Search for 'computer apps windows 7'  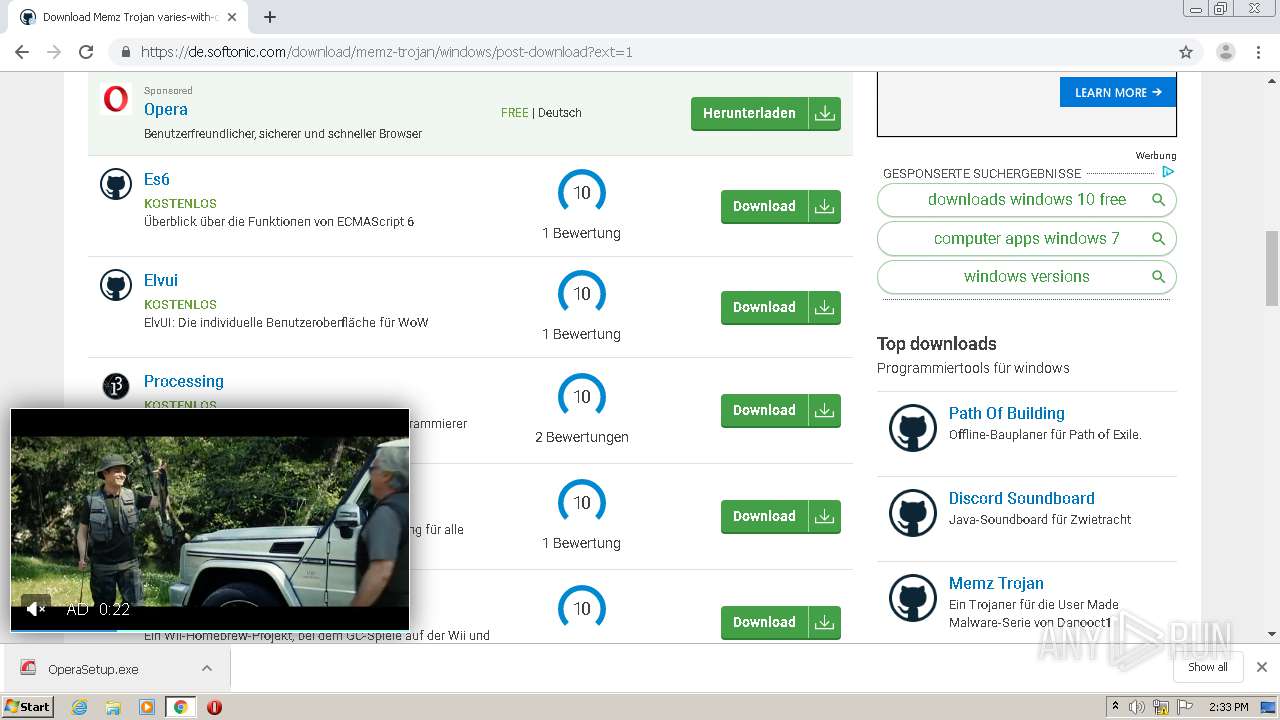1027,239
